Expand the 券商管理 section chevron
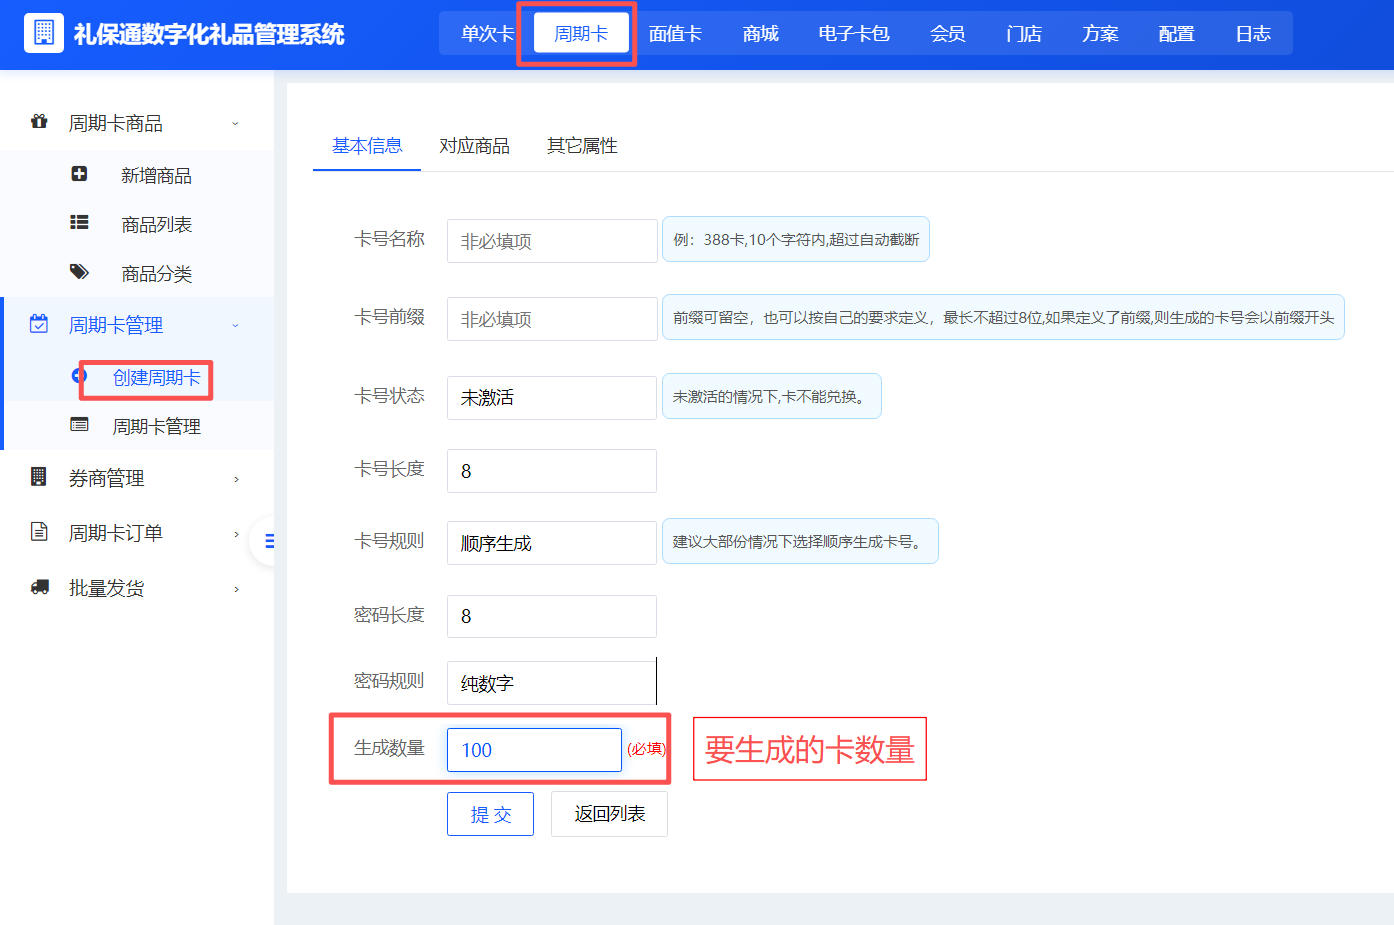1394x925 pixels. 236,477
